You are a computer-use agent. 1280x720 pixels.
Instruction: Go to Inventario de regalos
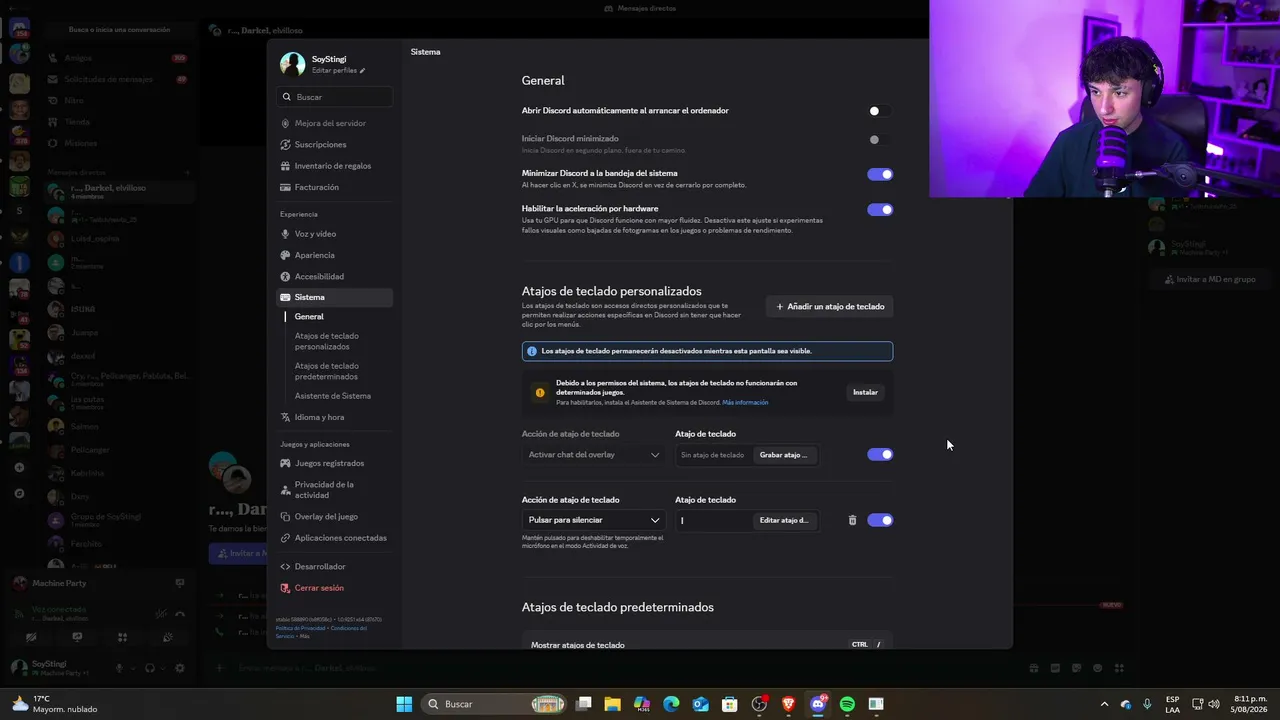334,166
